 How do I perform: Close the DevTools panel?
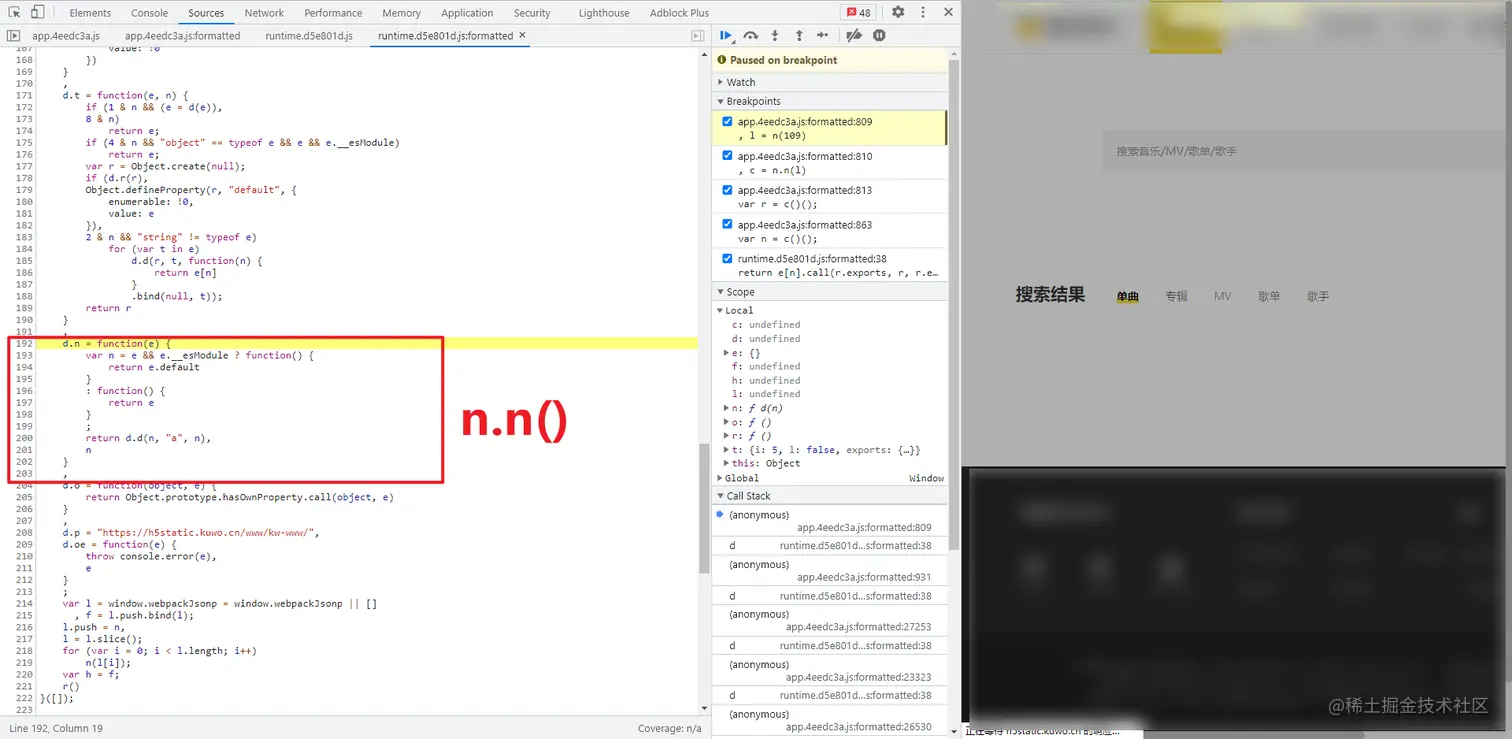coord(946,12)
